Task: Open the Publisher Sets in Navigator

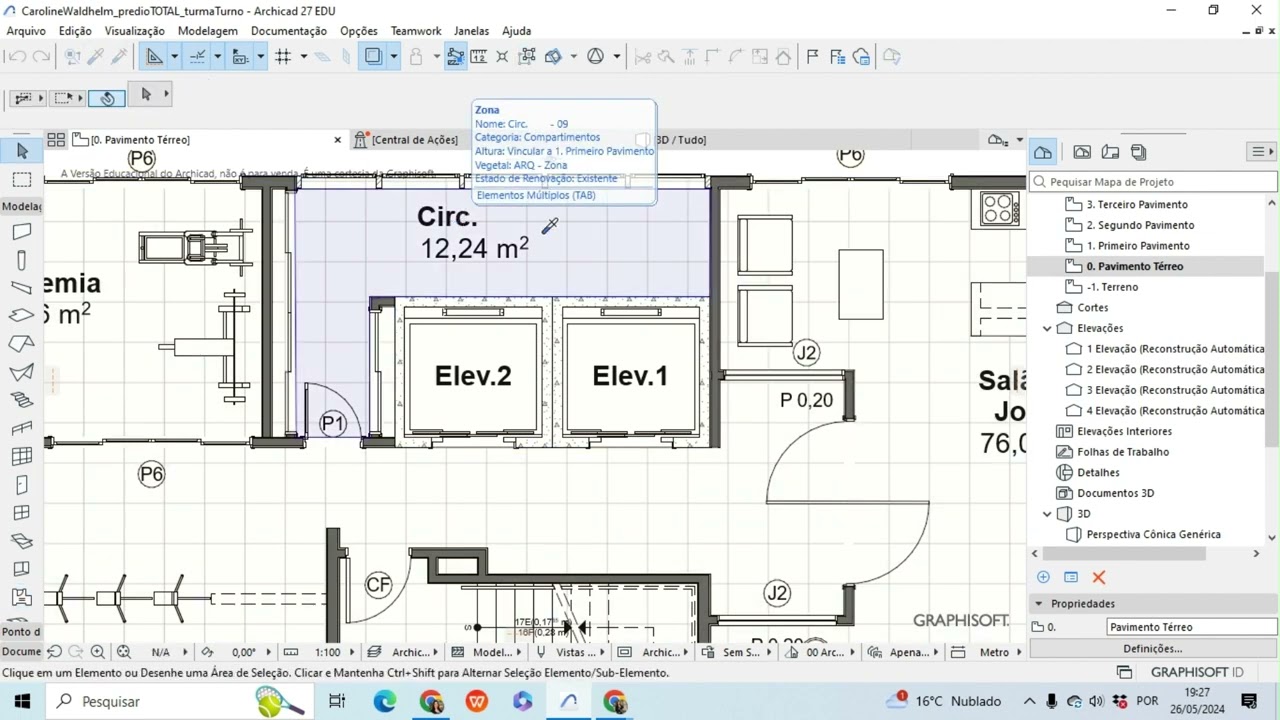Action: coord(1138,152)
